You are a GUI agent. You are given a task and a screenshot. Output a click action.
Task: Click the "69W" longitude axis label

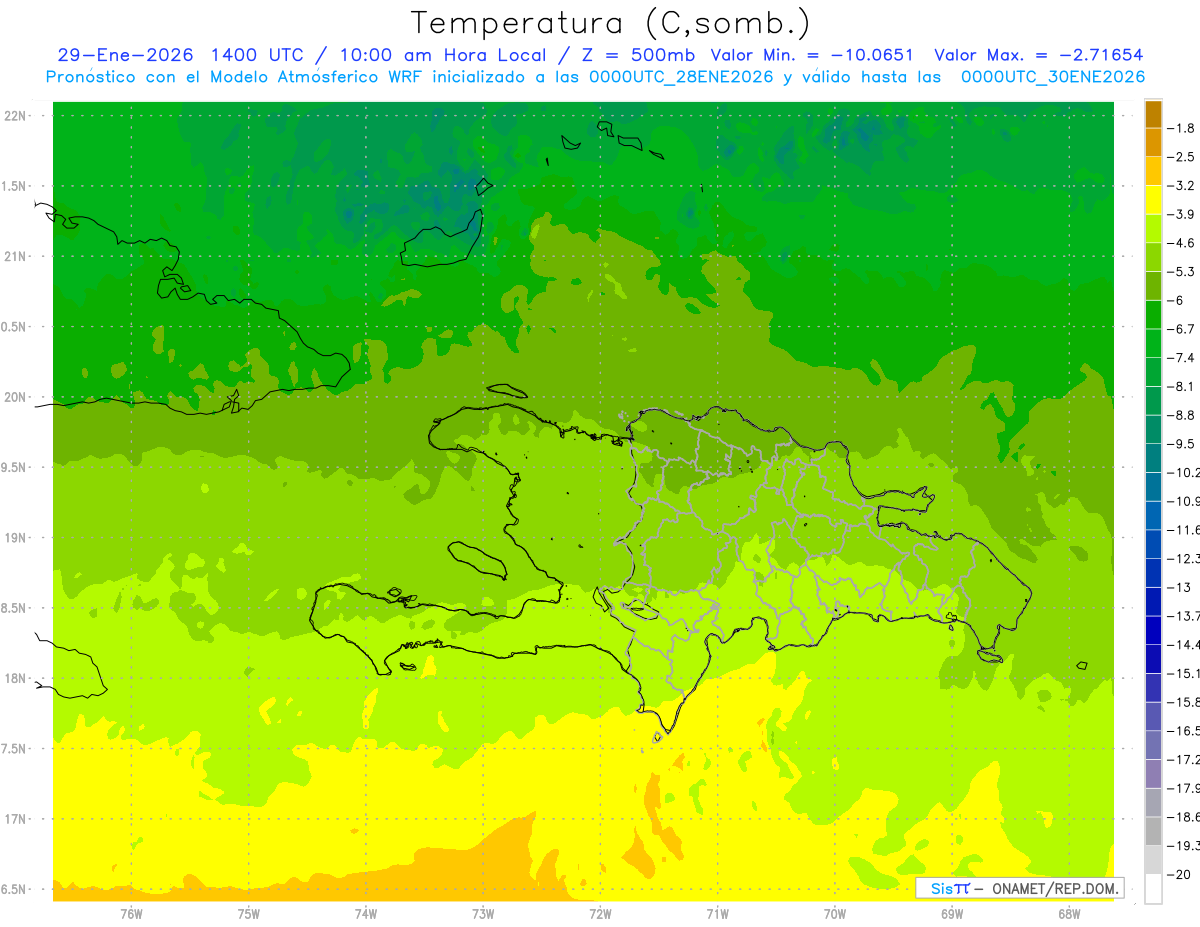point(952,914)
